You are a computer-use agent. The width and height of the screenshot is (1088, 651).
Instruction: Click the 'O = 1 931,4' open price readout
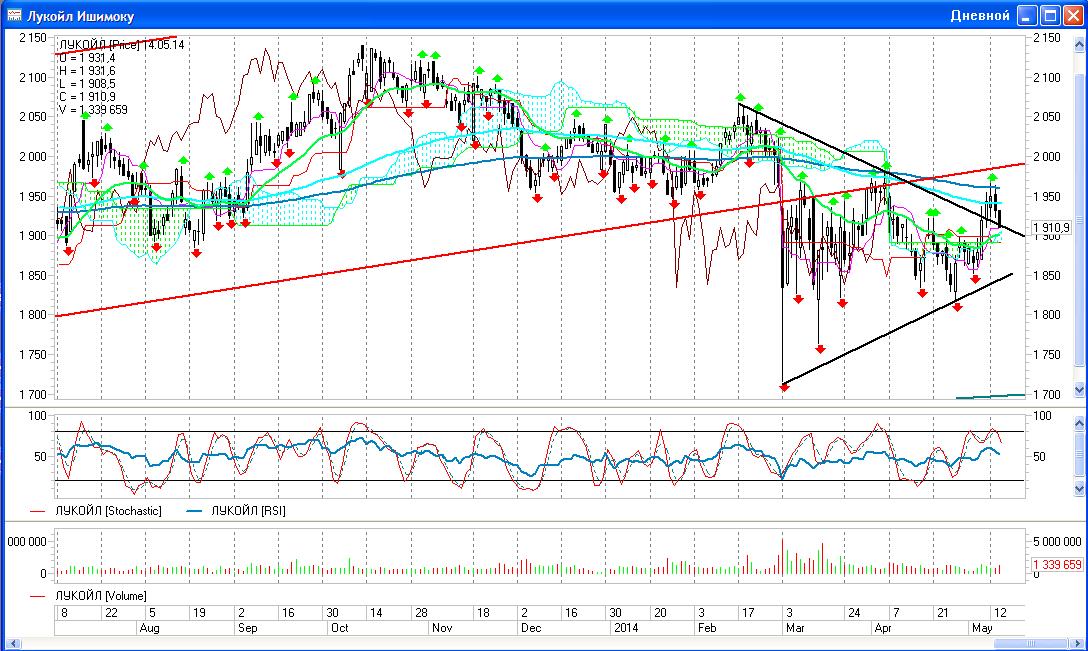click(87, 58)
